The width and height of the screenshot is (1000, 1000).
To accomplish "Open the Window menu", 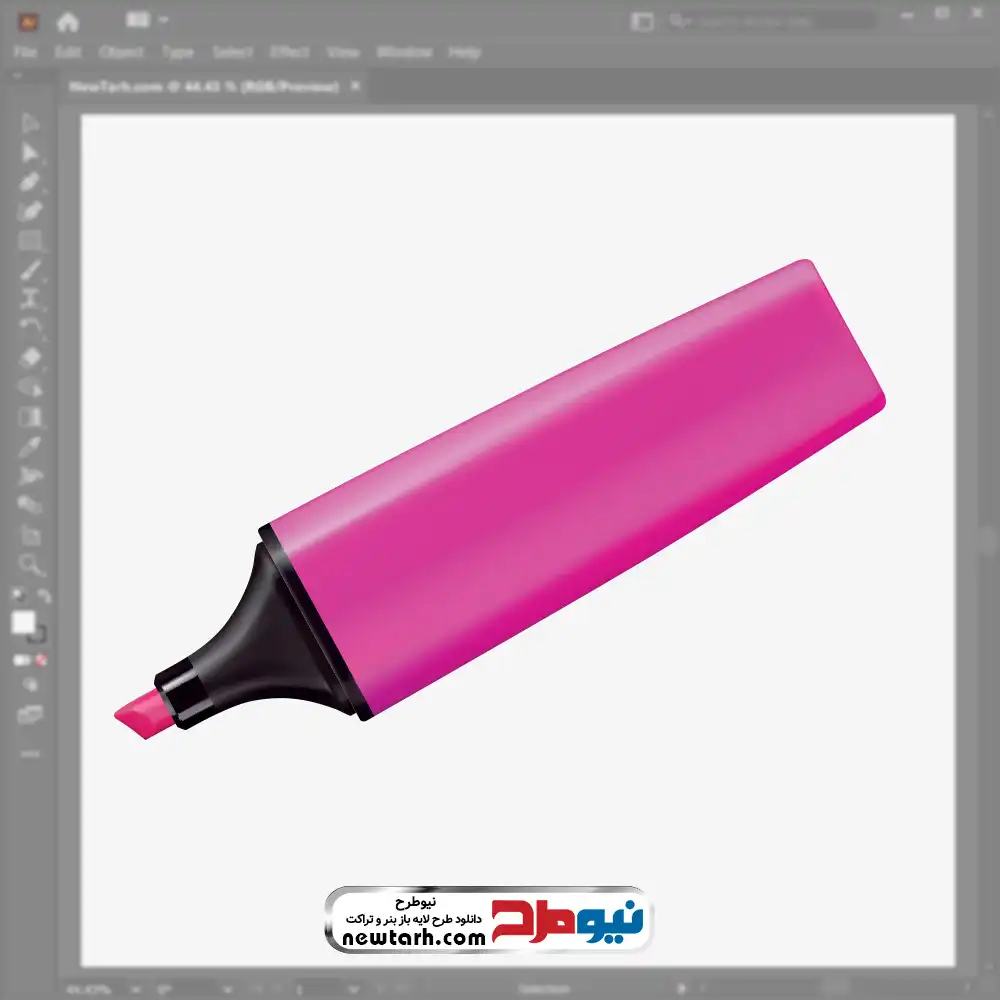I will (404, 52).
